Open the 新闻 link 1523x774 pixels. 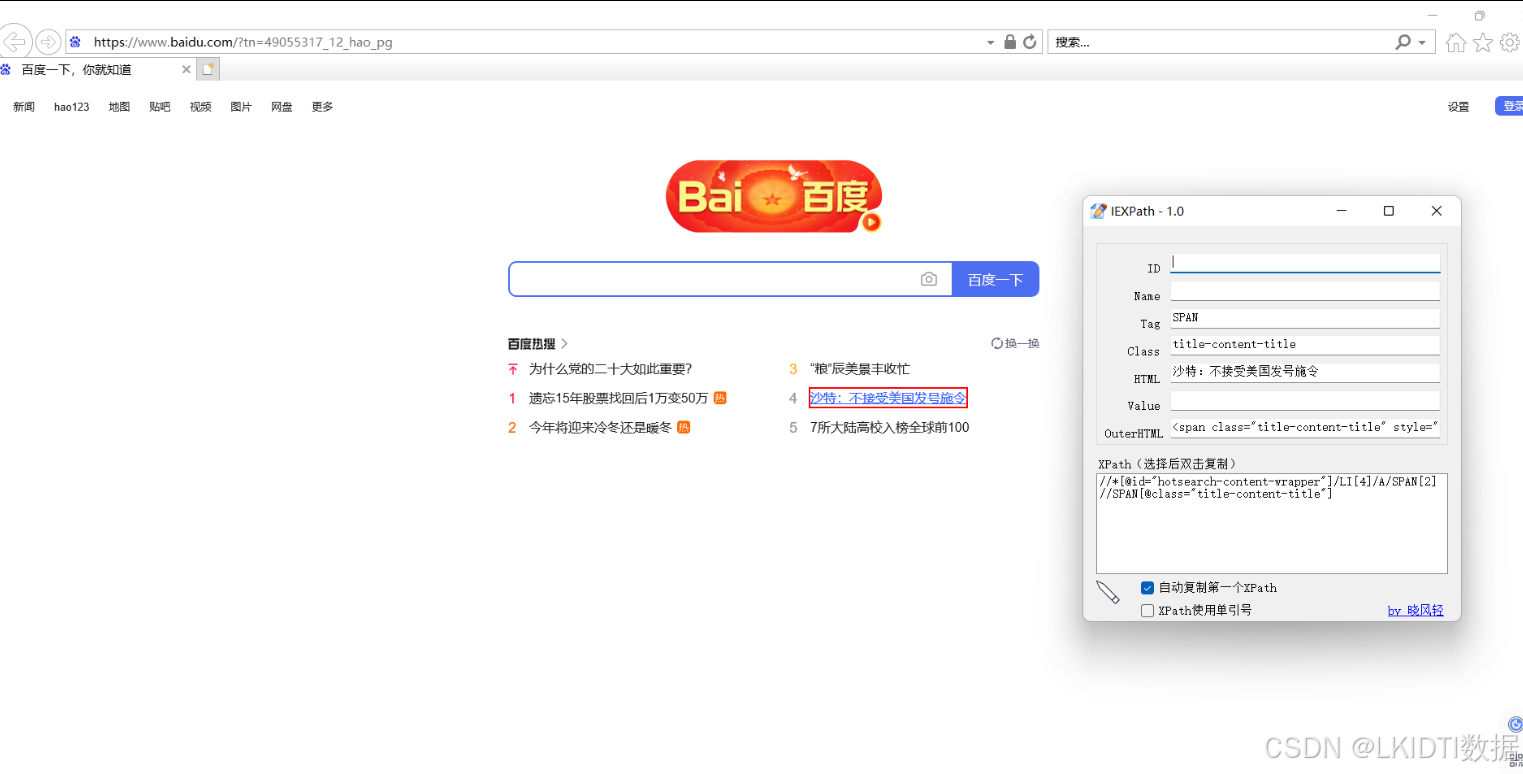(24, 107)
